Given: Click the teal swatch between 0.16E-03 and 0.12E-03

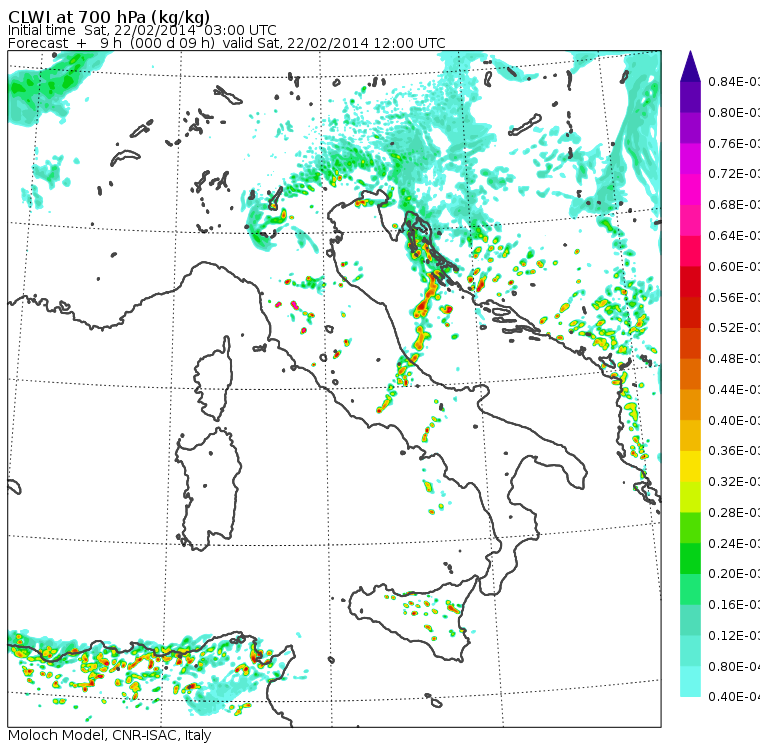Looking at the screenshot, I should click(691, 620).
